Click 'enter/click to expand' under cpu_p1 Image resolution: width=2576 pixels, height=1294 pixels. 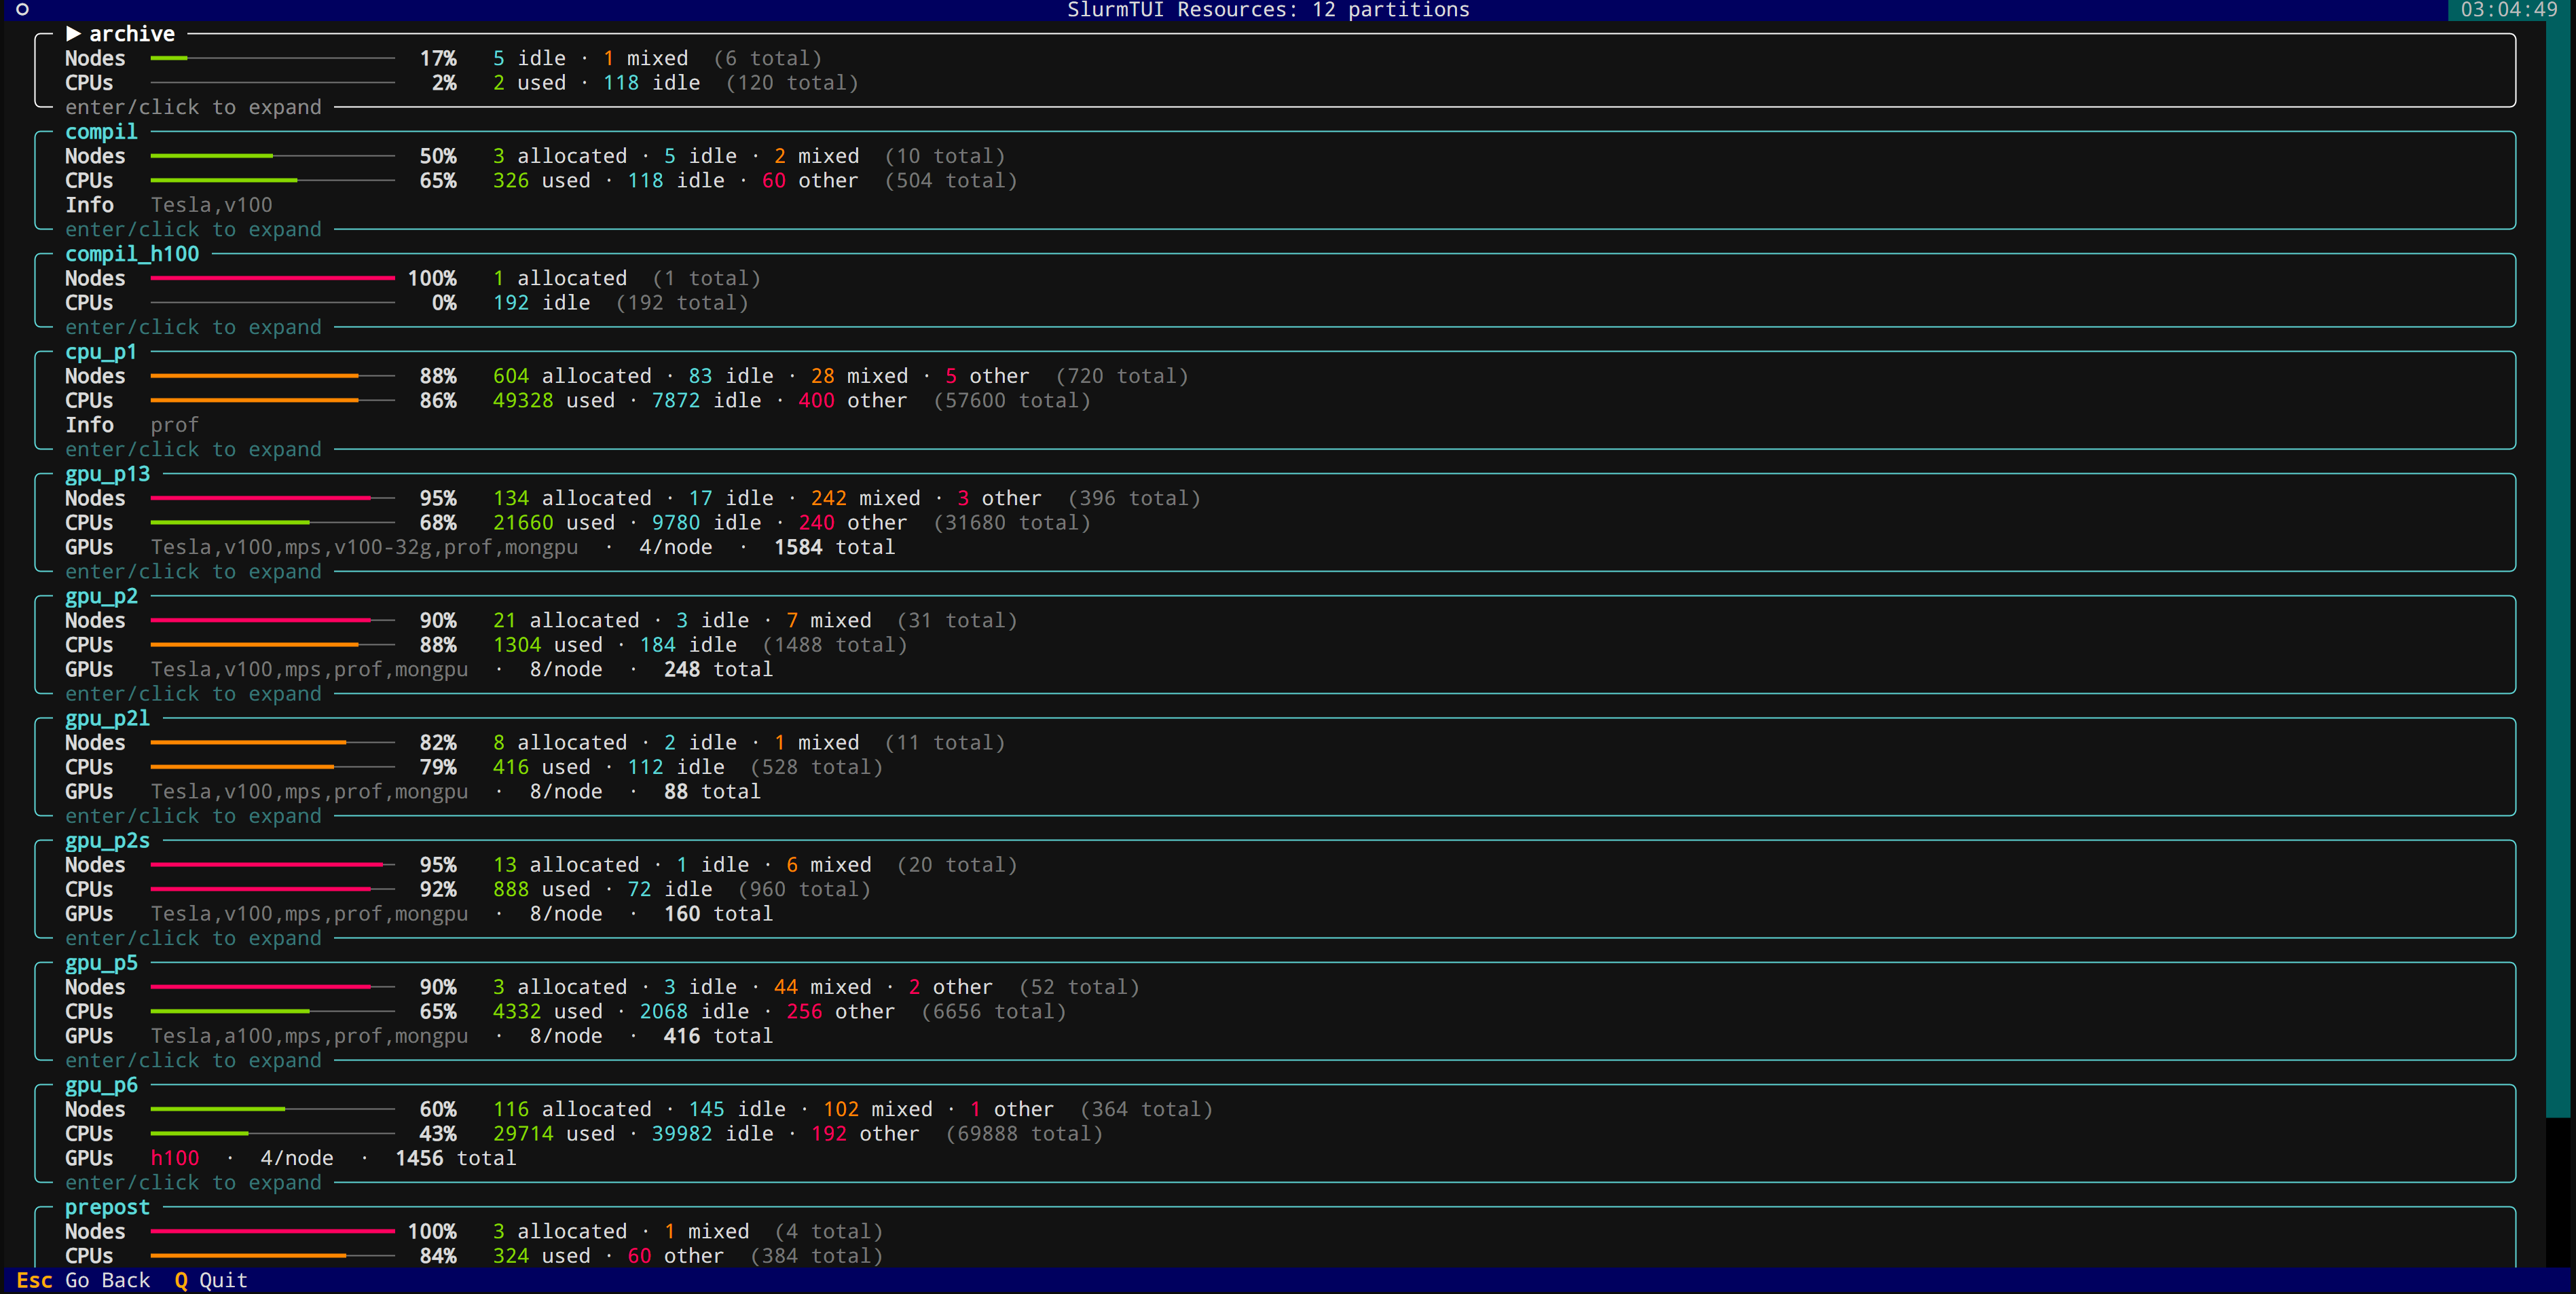click(x=193, y=449)
